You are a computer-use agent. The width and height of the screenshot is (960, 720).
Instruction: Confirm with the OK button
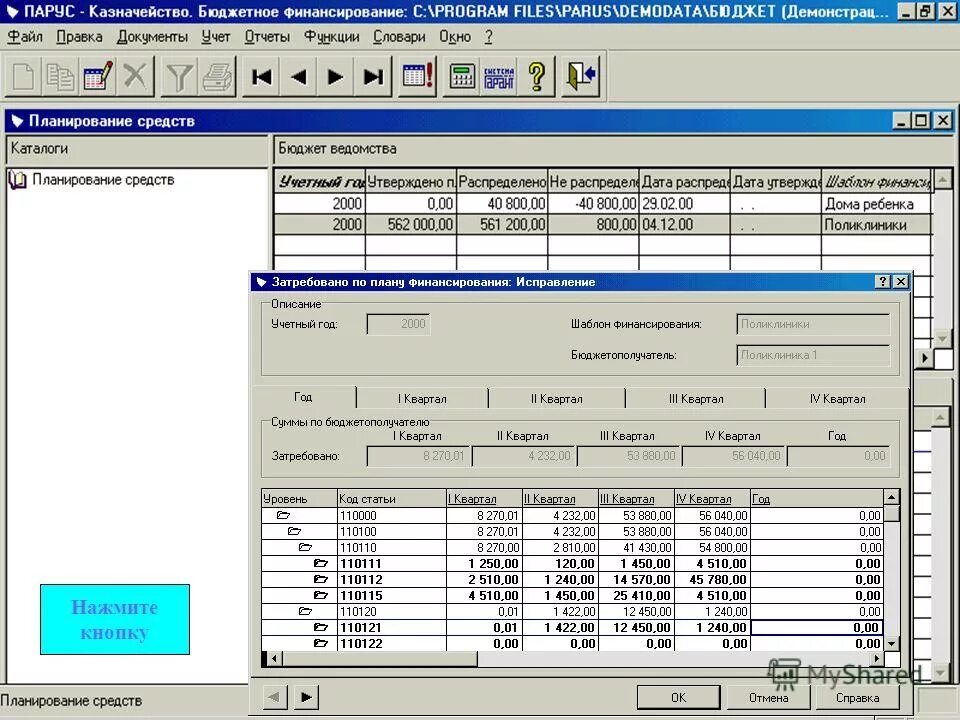click(x=678, y=697)
